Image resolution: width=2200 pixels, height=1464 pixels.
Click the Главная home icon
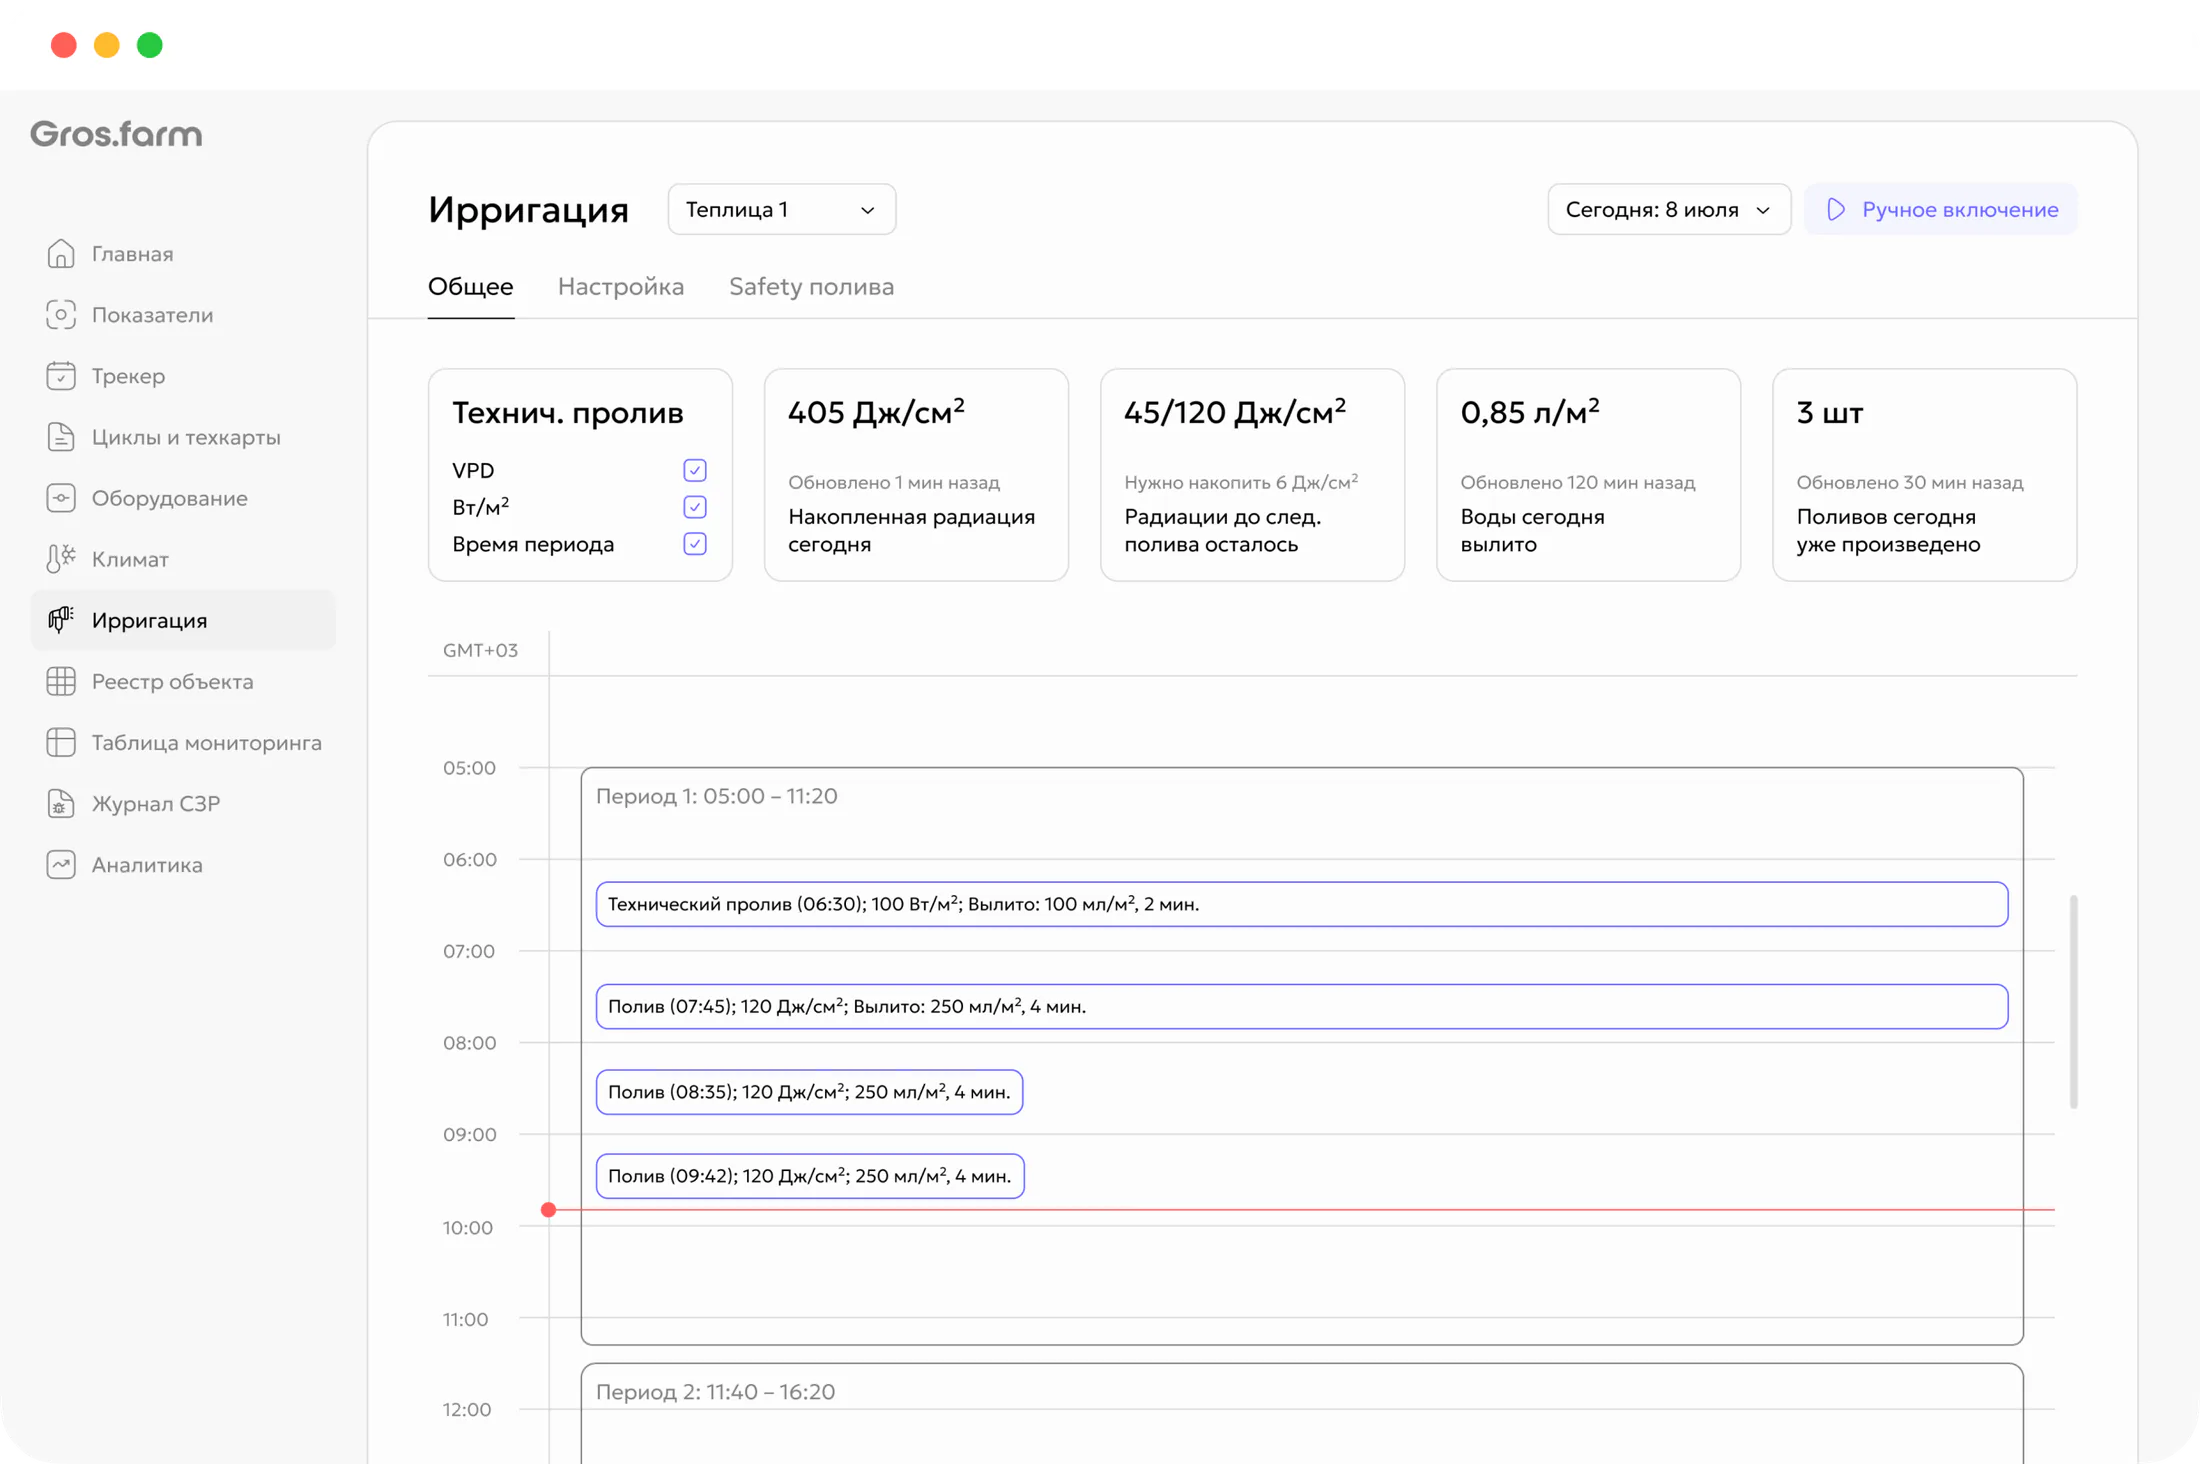[61, 254]
